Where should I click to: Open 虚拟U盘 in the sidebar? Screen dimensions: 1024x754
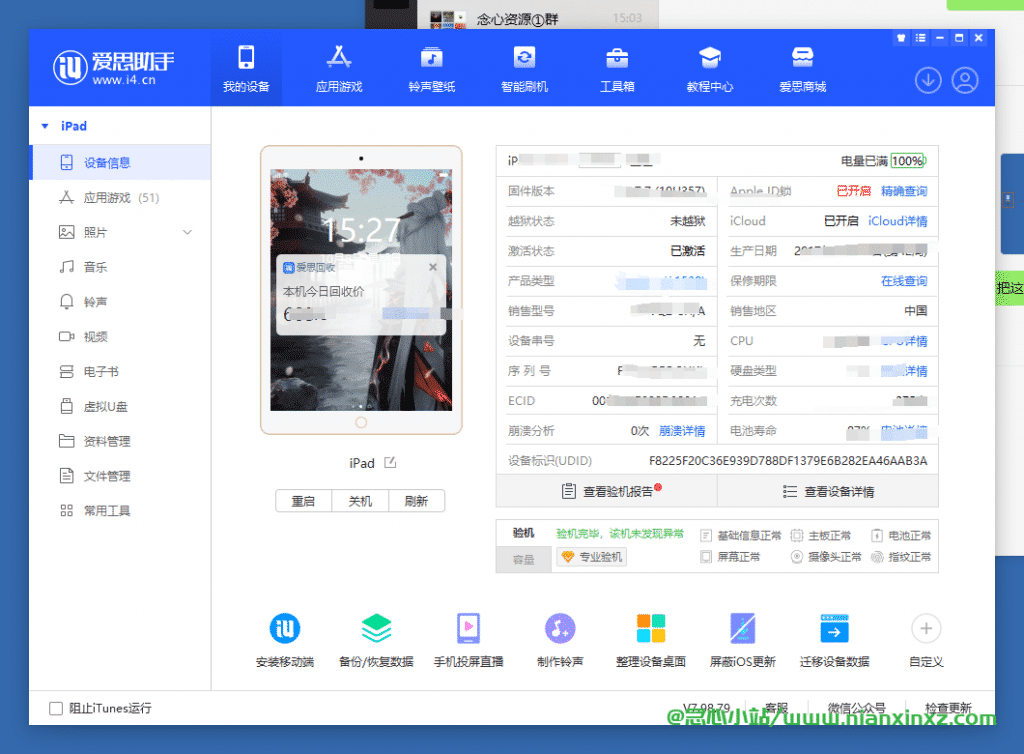tap(120, 406)
